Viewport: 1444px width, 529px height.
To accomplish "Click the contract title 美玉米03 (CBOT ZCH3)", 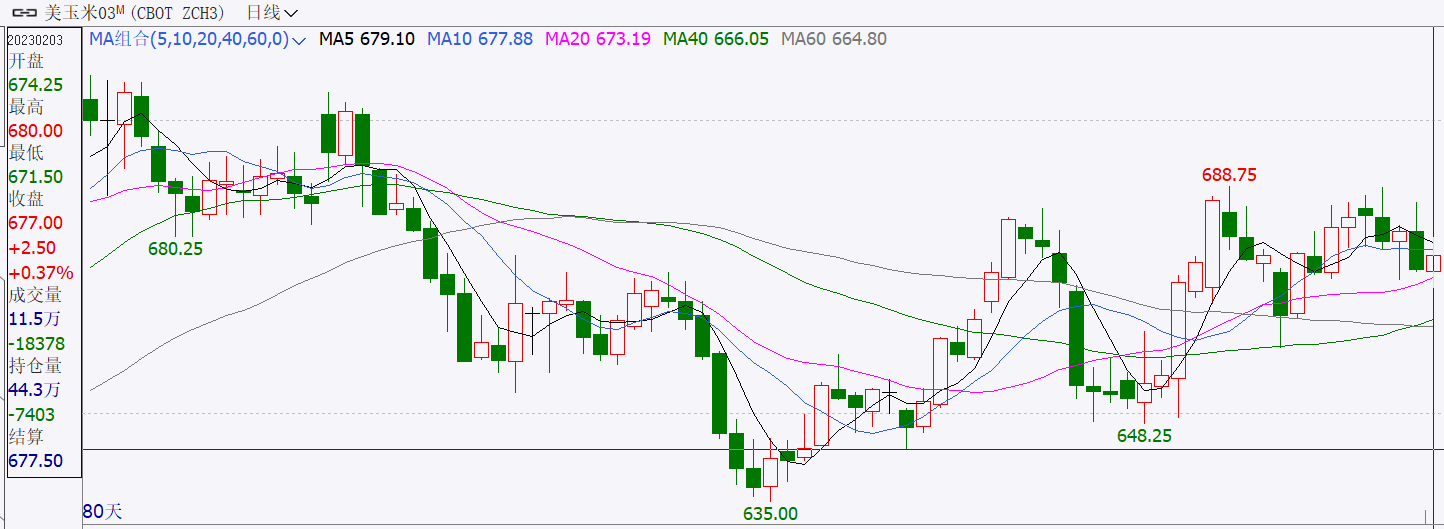I will point(133,13).
